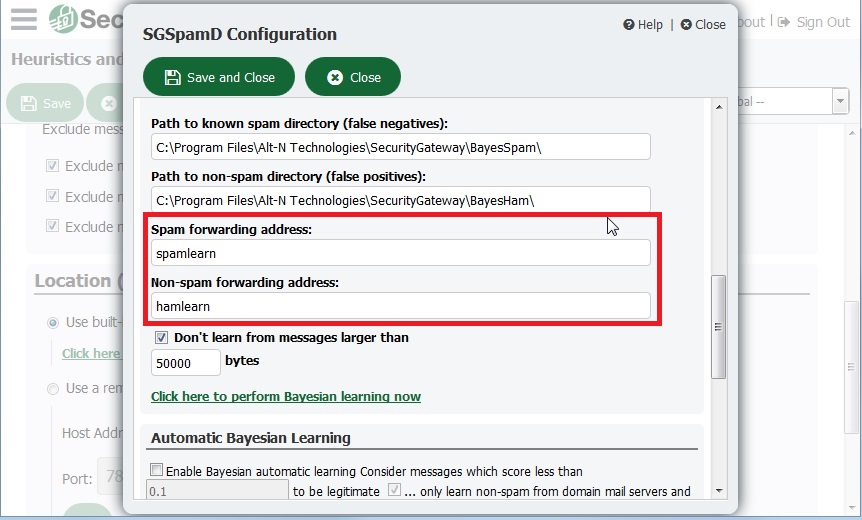Select the Use a remote radio button

53,389
